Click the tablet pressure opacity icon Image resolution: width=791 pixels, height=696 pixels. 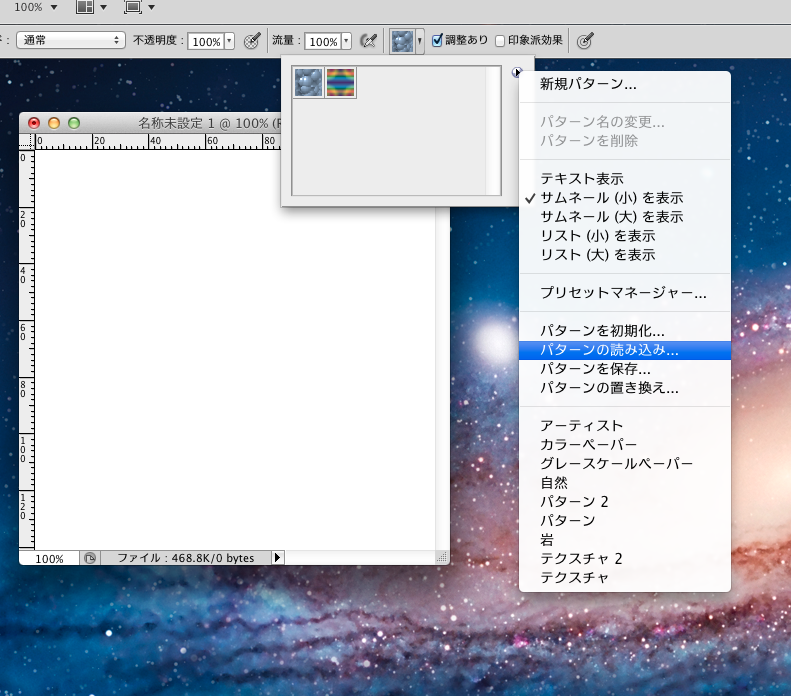tap(252, 41)
